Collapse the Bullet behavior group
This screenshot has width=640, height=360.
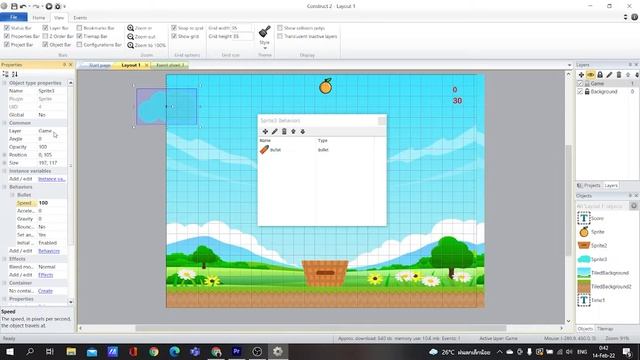pos(13,195)
